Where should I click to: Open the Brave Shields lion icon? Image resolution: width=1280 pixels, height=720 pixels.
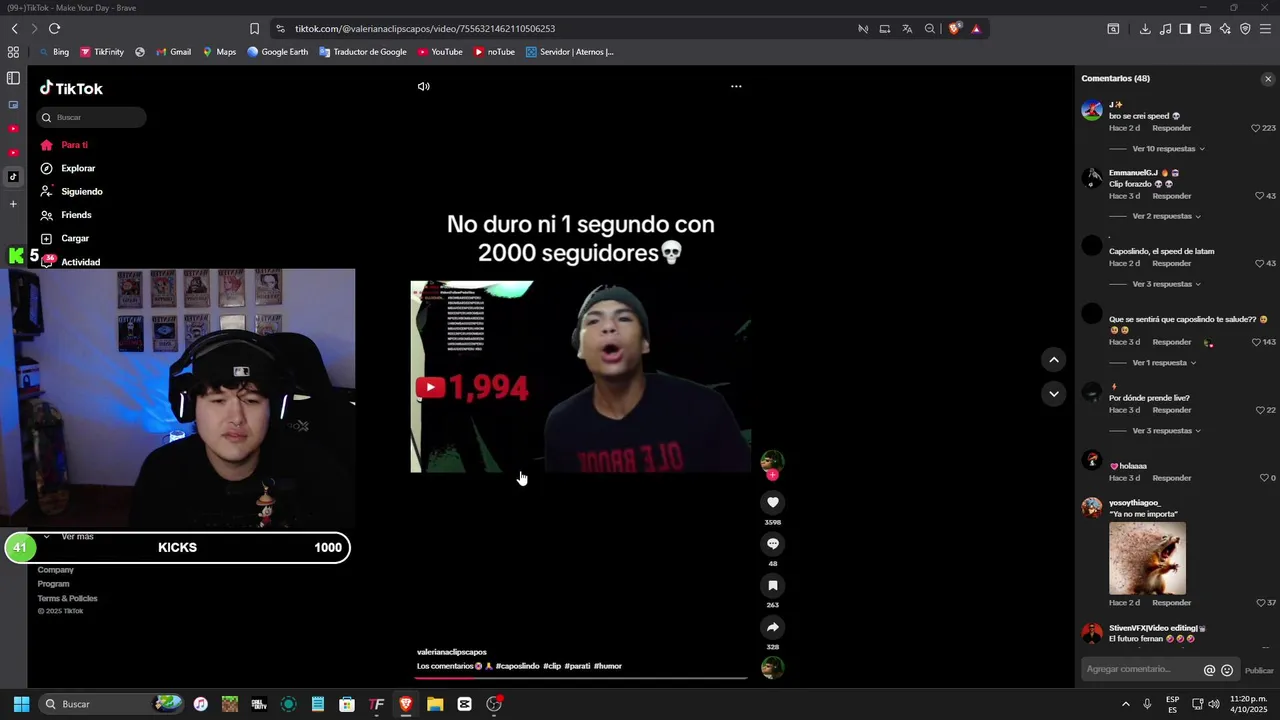pos(954,29)
